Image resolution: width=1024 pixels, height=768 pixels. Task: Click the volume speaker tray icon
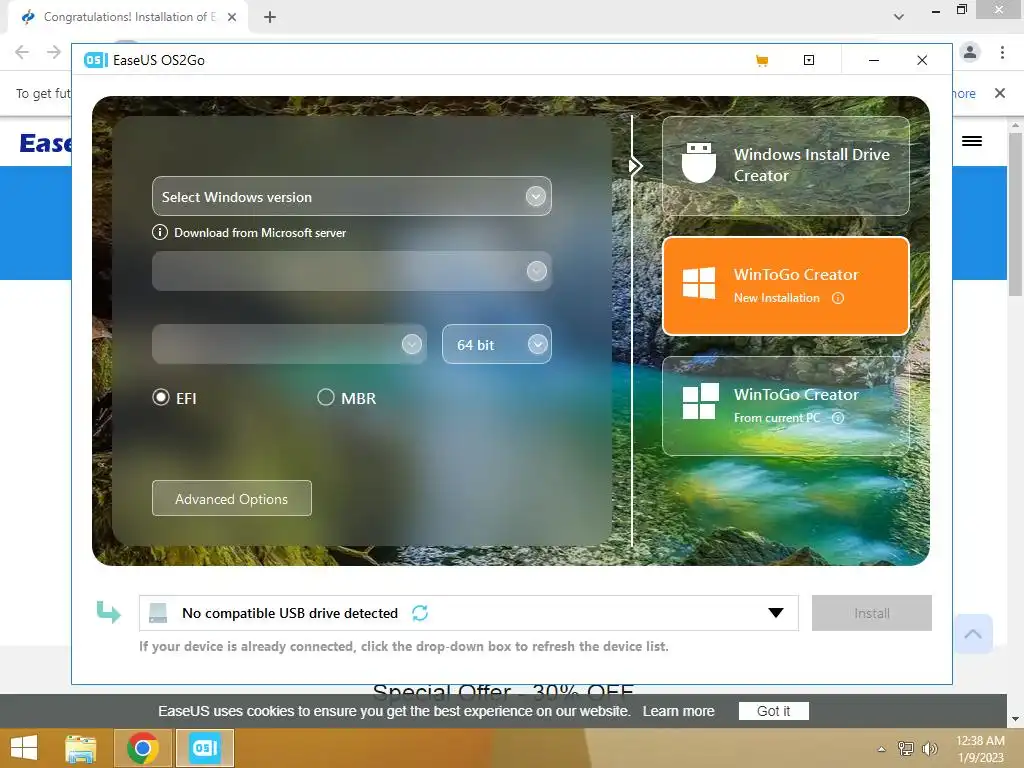pos(929,748)
